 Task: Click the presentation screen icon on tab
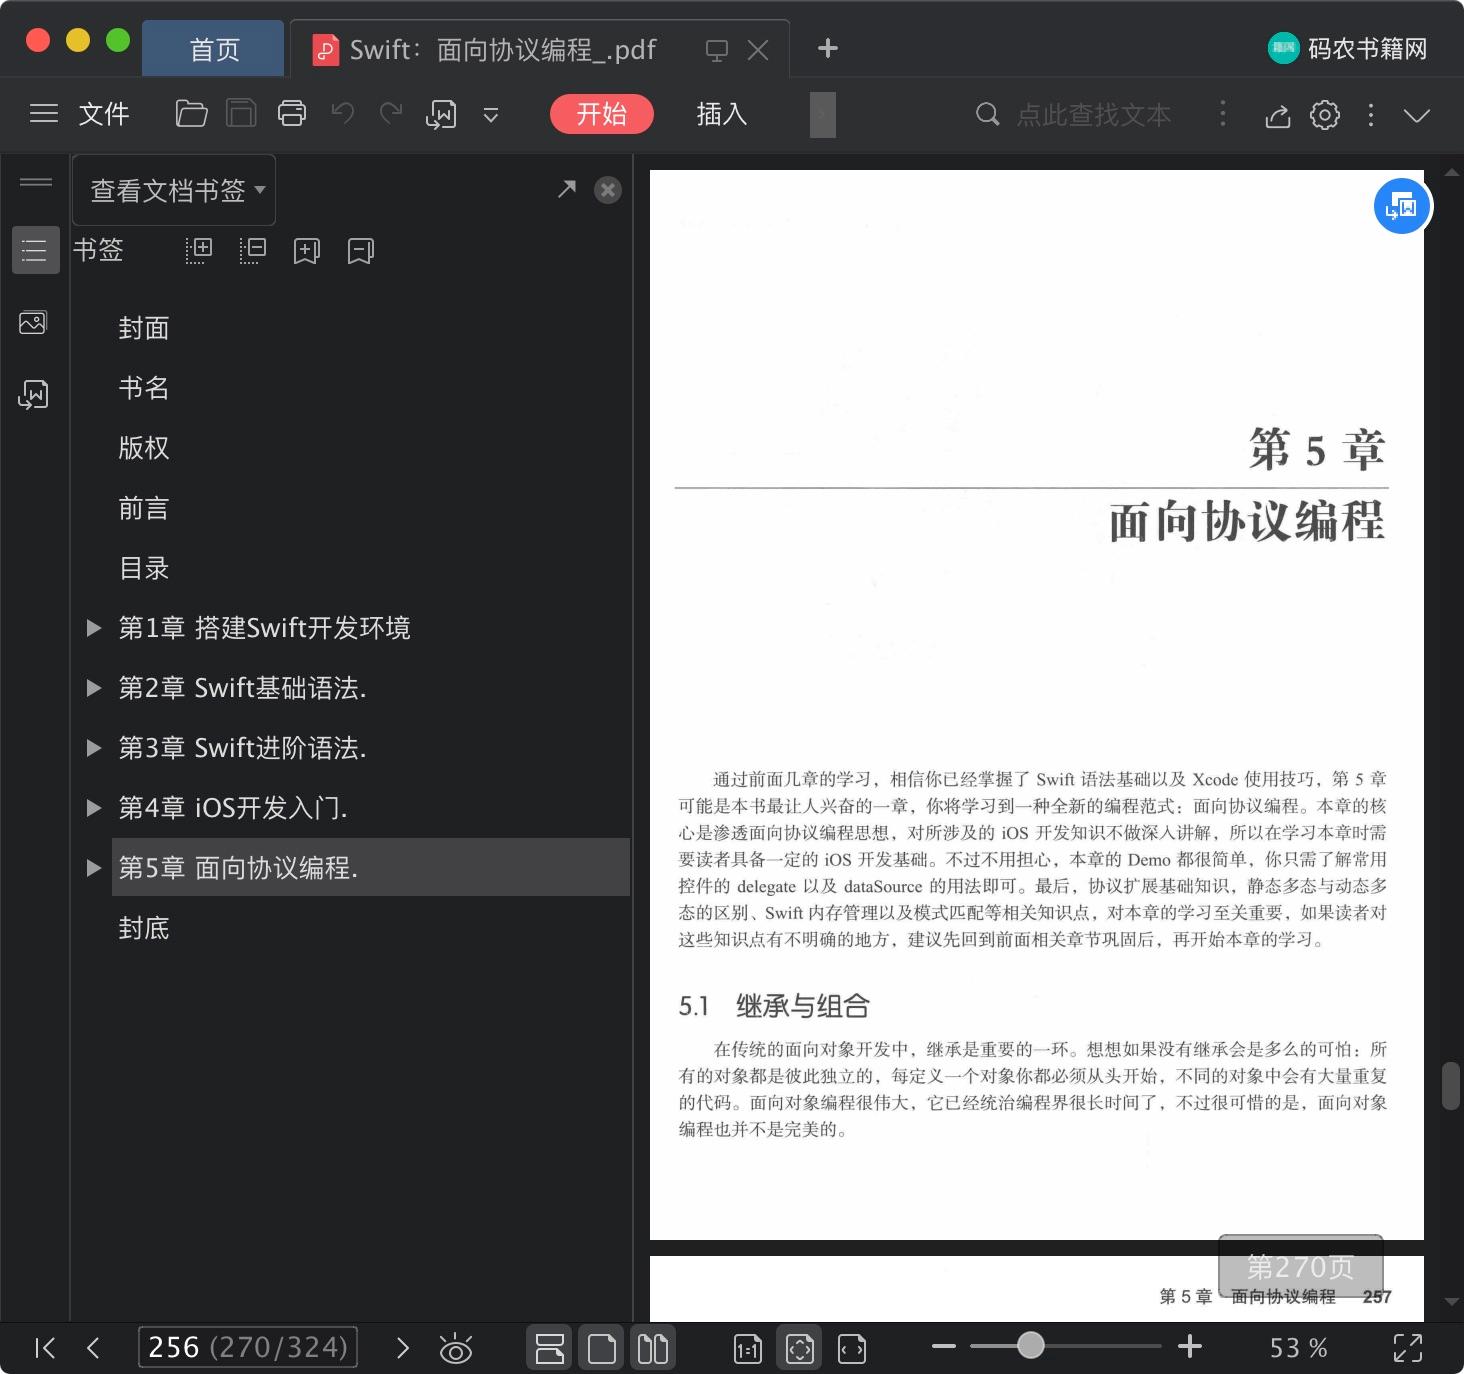717,50
